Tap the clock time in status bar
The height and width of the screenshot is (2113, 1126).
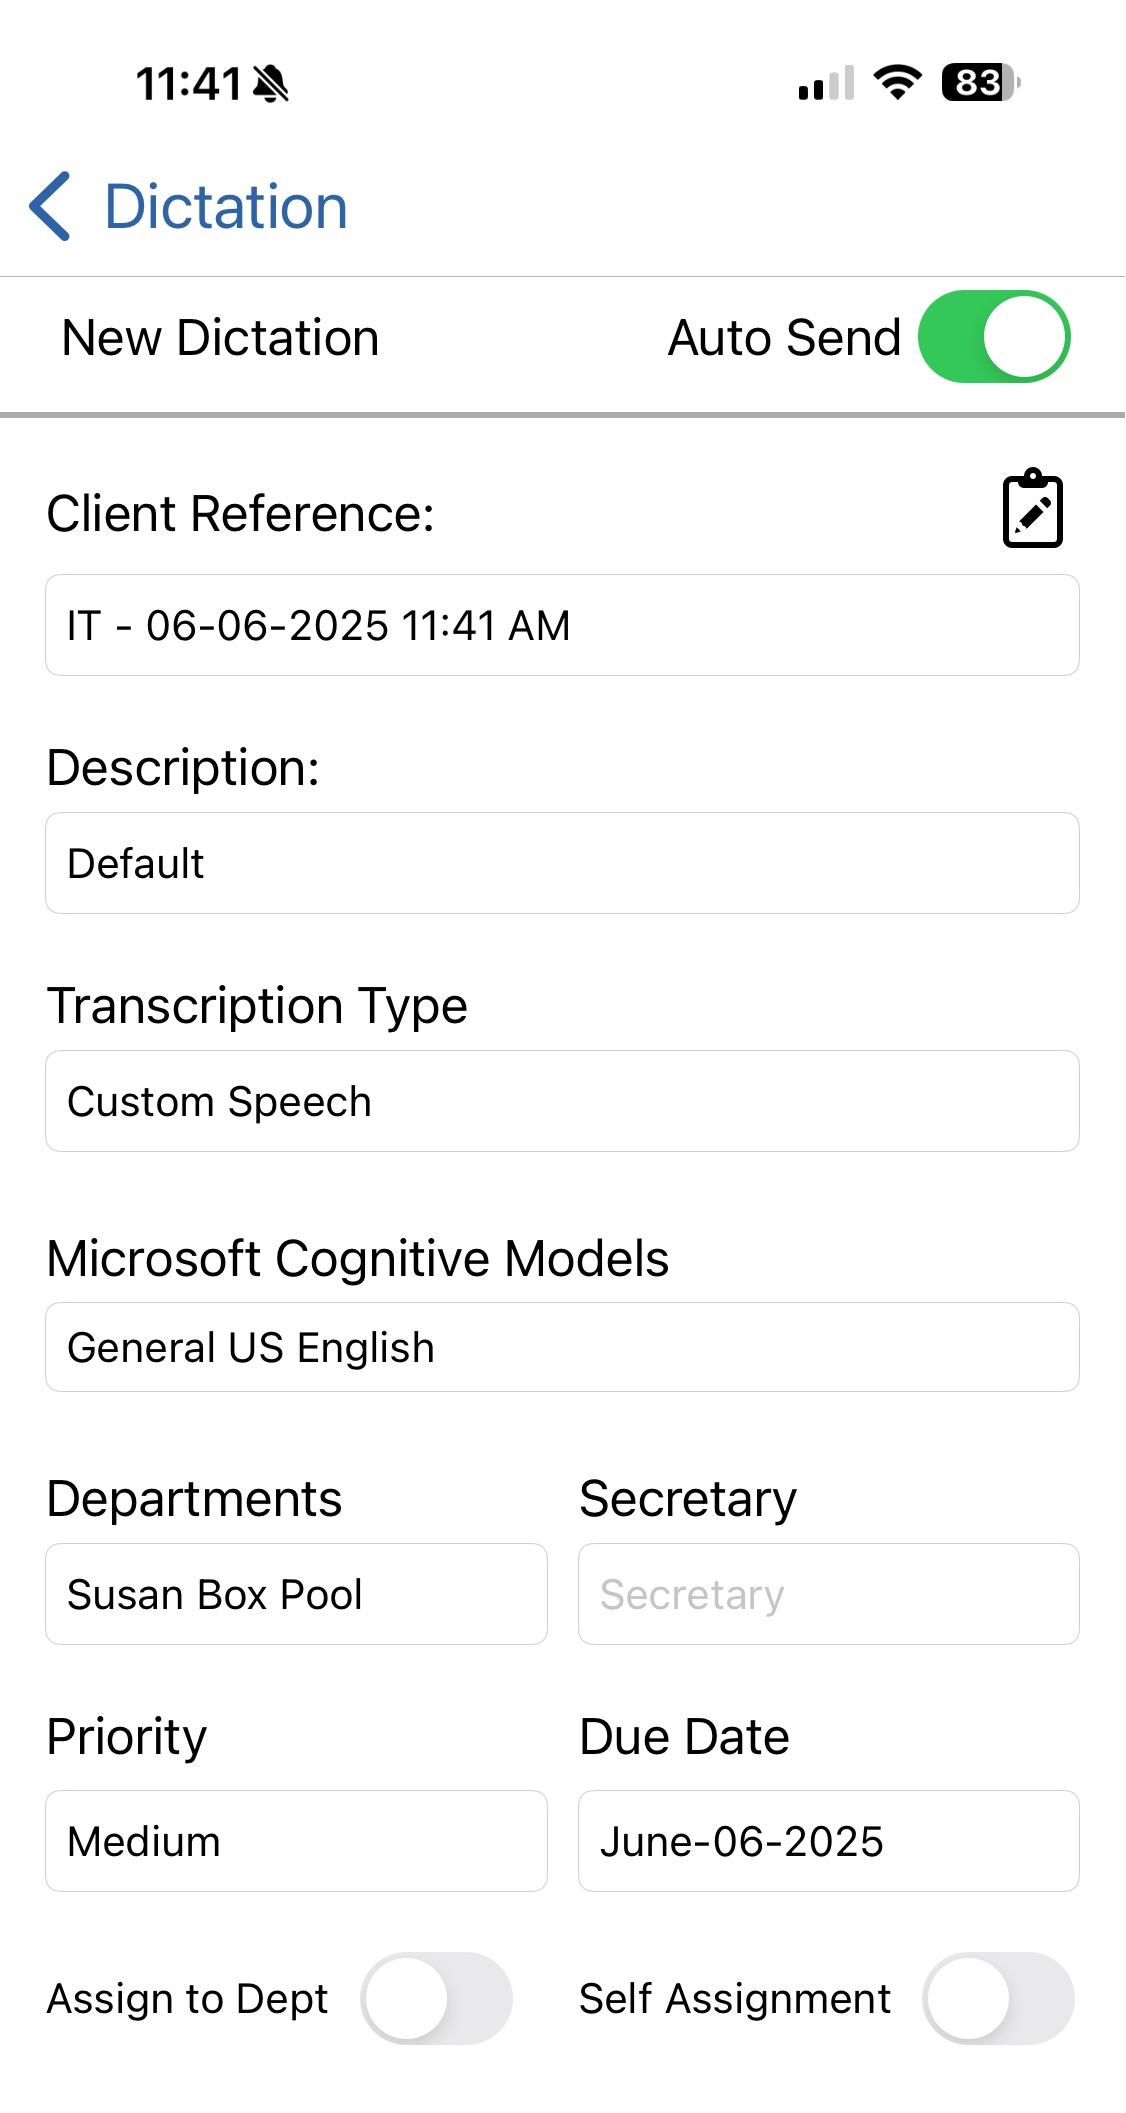(188, 84)
